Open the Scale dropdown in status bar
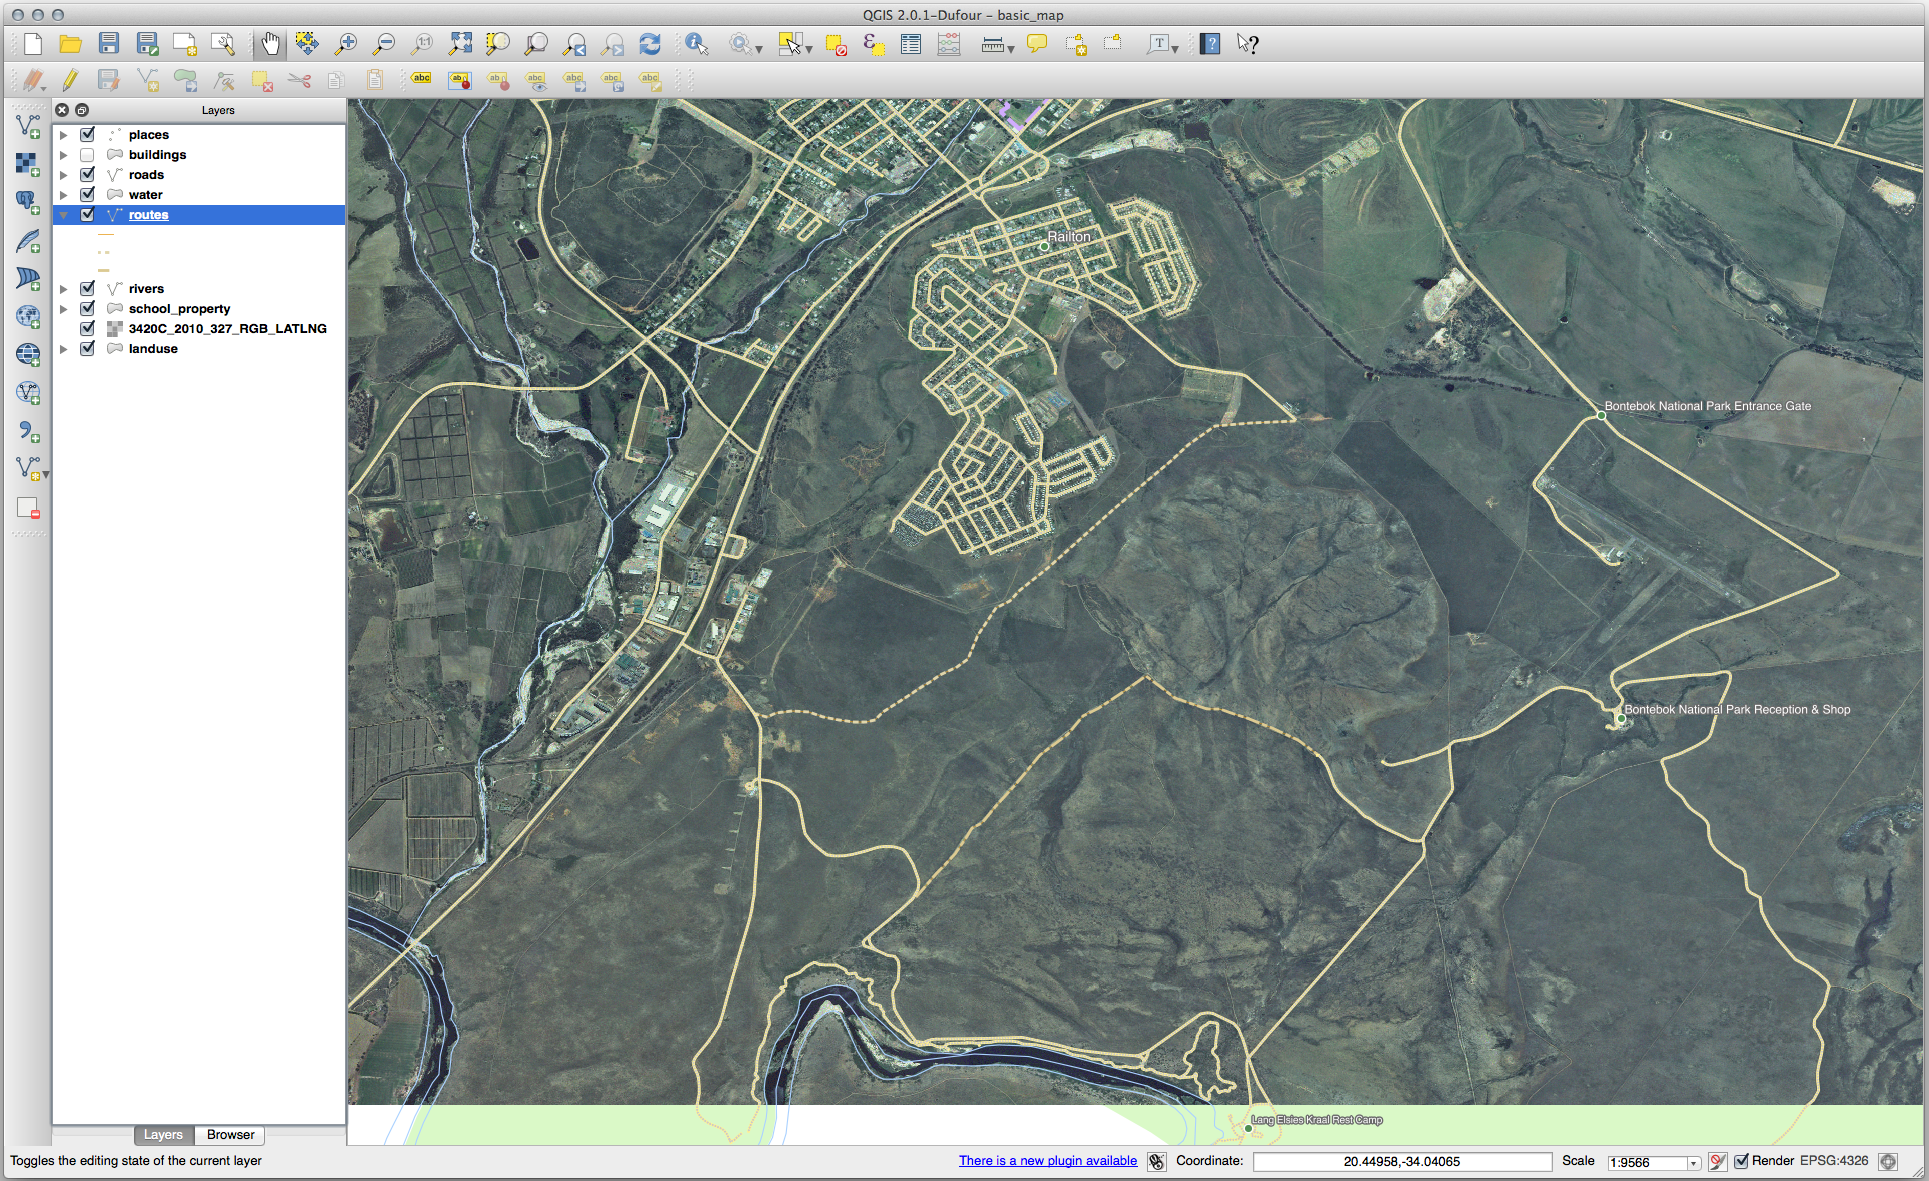The width and height of the screenshot is (1929, 1181). (x=1692, y=1162)
